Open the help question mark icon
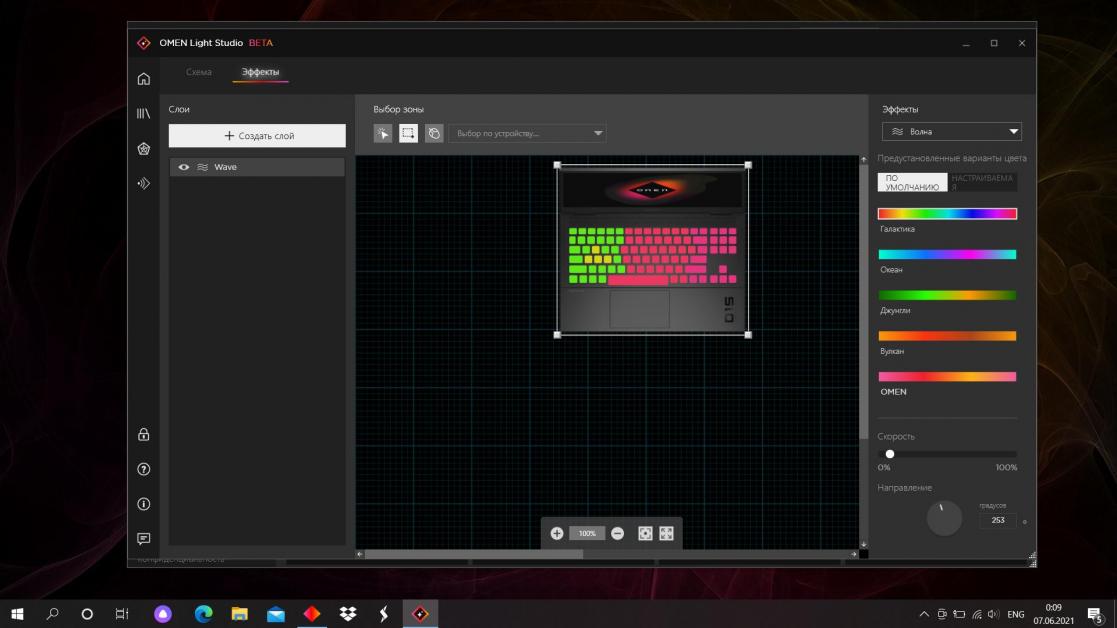Screen dimensions: 1117x628 point(144,469)
